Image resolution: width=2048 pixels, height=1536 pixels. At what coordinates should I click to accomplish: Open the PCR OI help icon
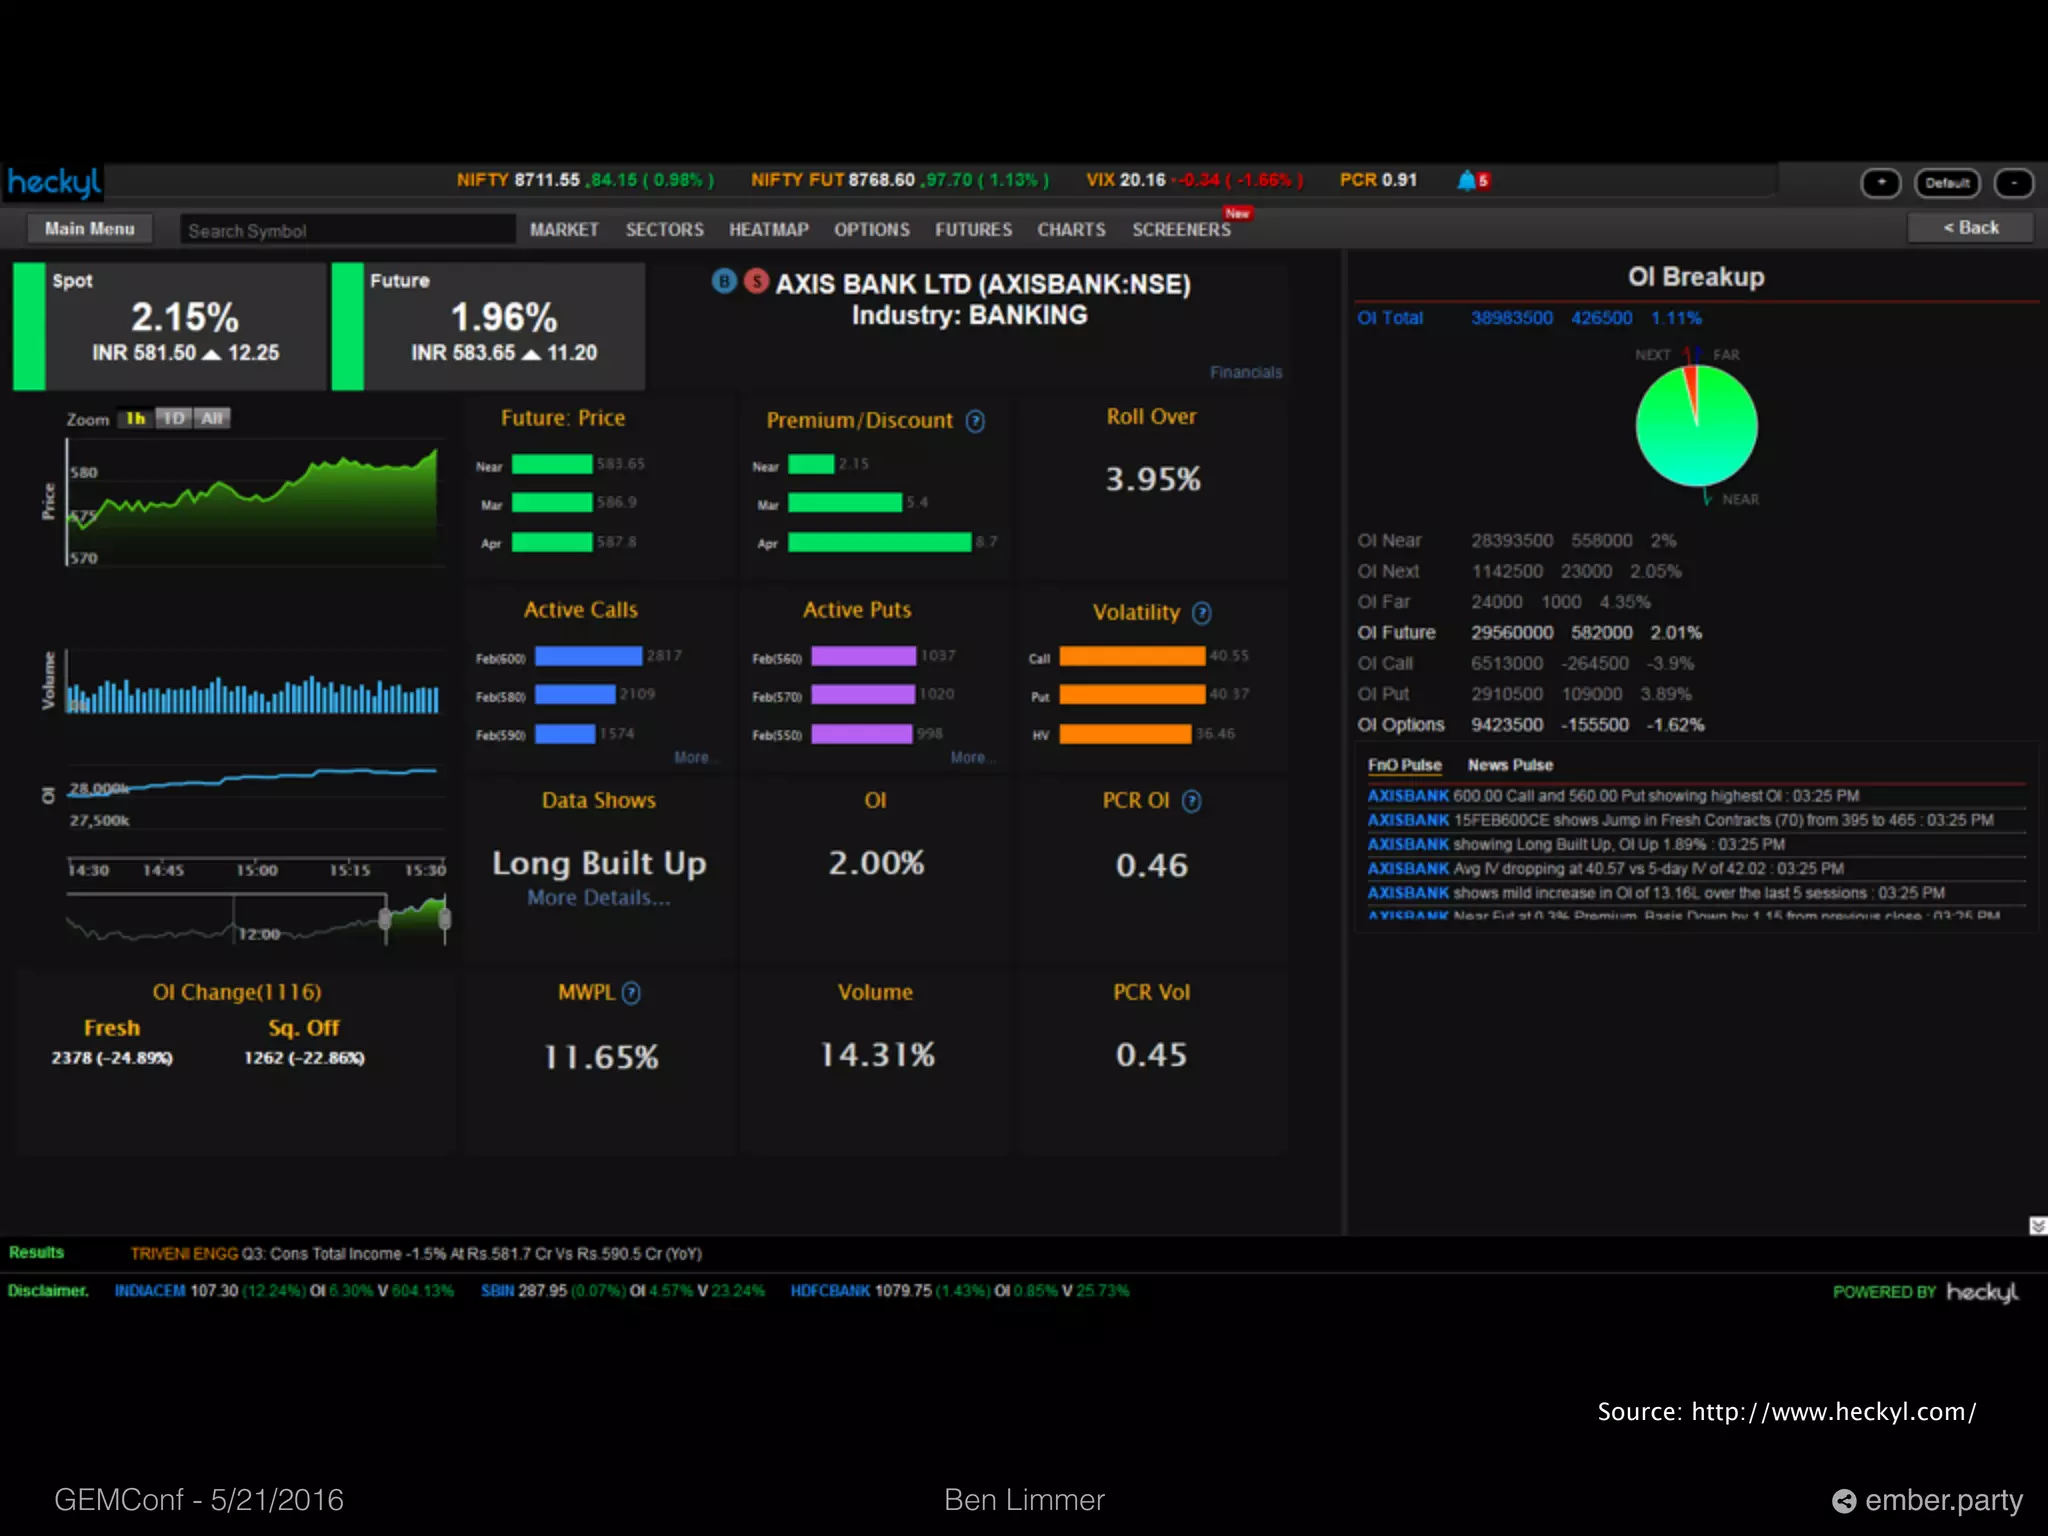pyautogui.click(x=1191, y=801)
